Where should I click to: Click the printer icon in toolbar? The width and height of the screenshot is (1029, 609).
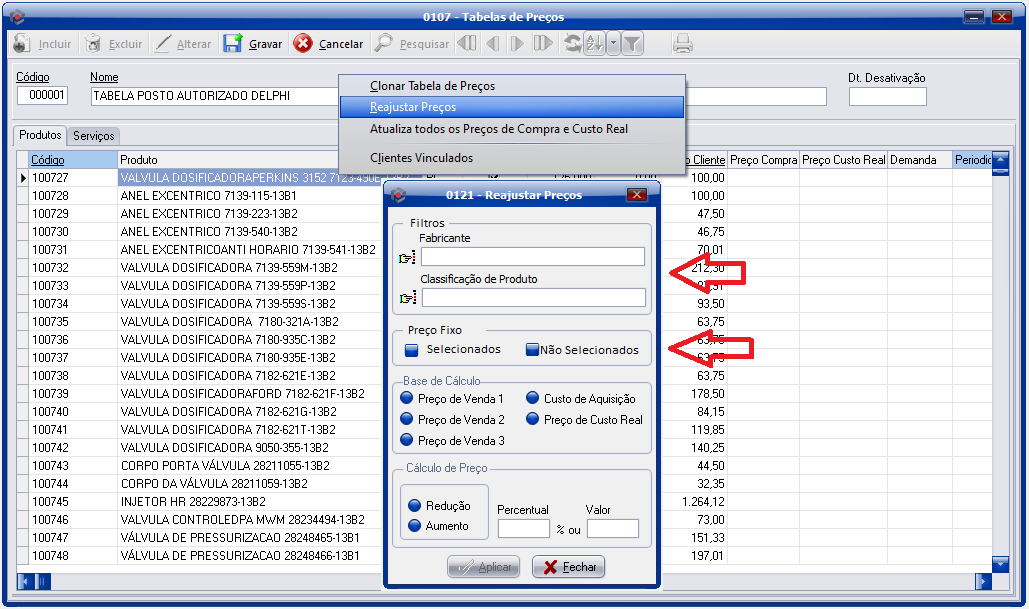(x=683, y=44)
